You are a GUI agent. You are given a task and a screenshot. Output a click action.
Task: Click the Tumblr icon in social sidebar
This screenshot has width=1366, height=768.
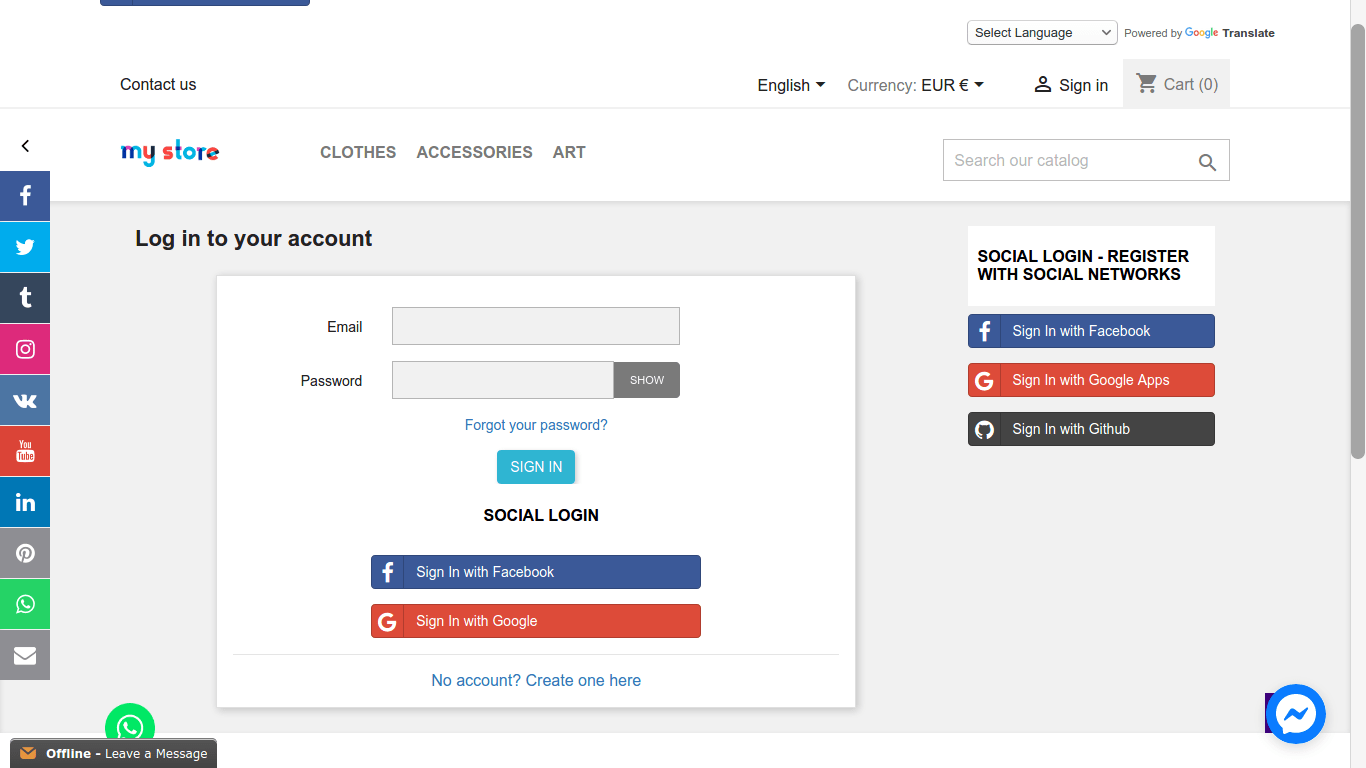tap(25, 298)
